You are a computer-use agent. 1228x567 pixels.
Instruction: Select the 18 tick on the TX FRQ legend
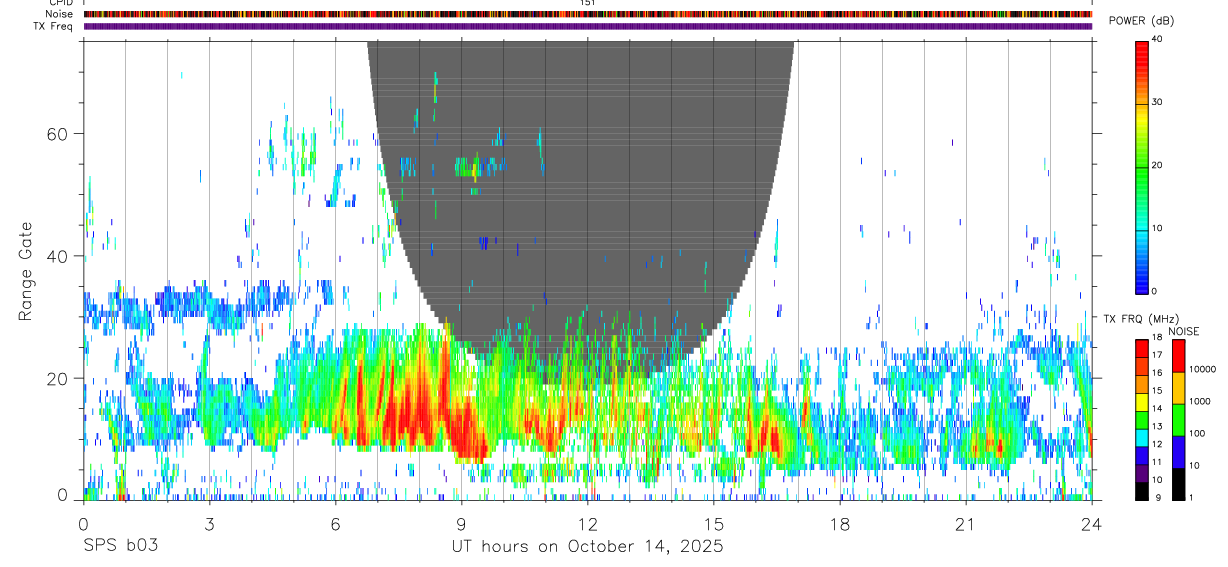1158,338
